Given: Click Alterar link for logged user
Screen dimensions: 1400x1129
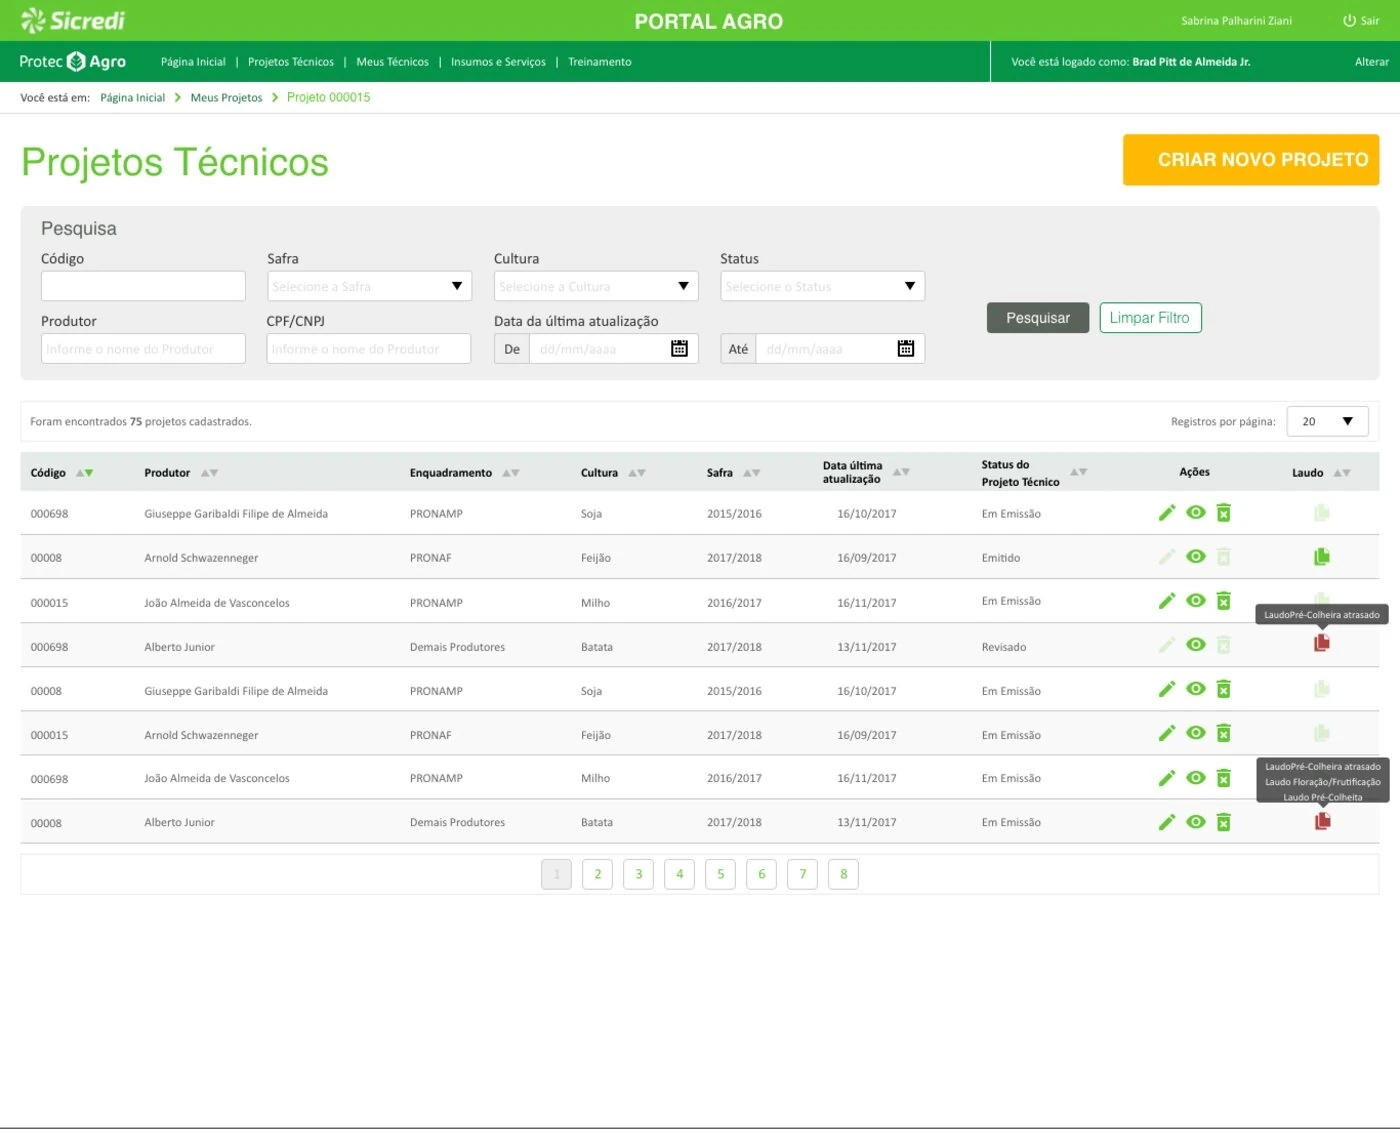Looking at the screenshot, I should pyautogui.click(x=1371, y=62).
